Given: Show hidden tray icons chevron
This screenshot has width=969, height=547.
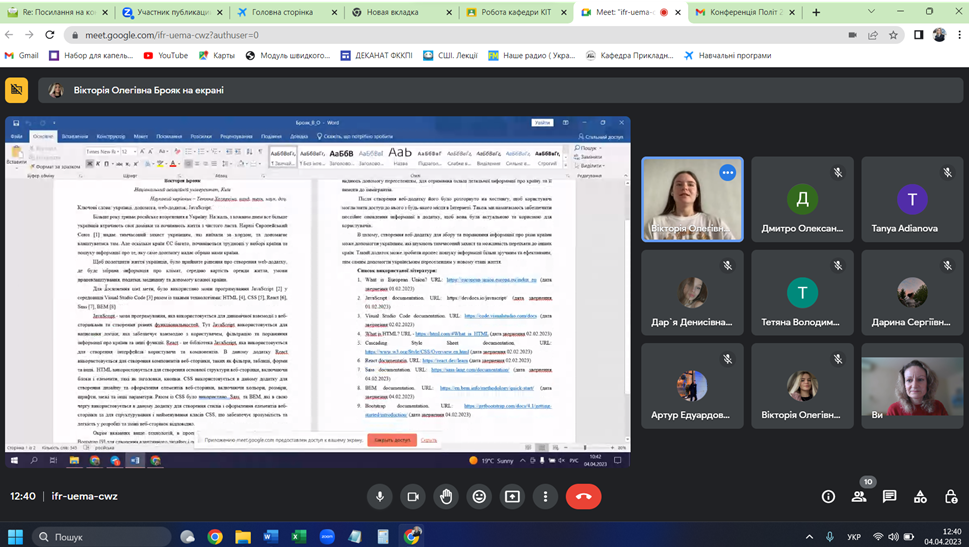Looking at the screenshot, I should click(809, 536).
